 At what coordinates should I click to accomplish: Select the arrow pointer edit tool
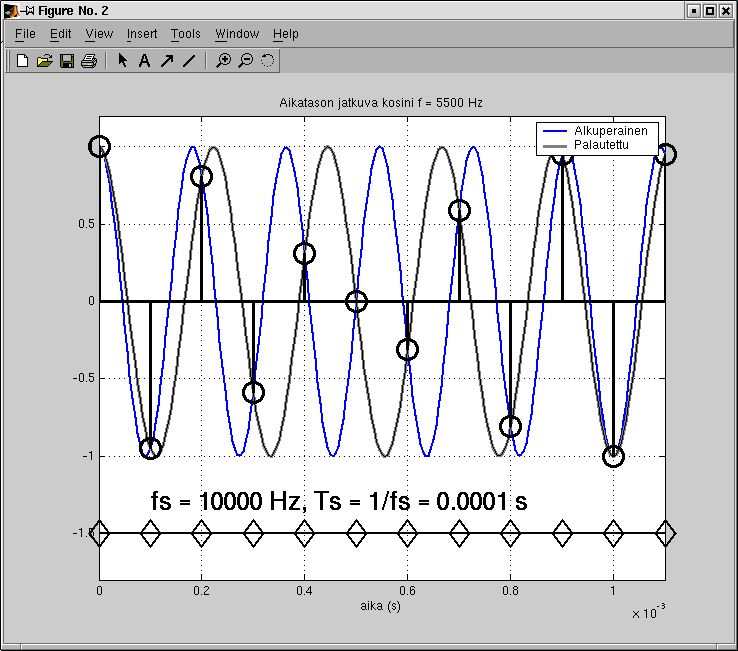coord(122,61)
